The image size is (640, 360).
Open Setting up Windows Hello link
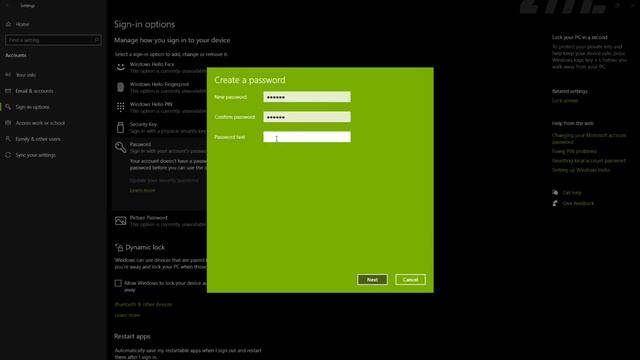point(581,170)
